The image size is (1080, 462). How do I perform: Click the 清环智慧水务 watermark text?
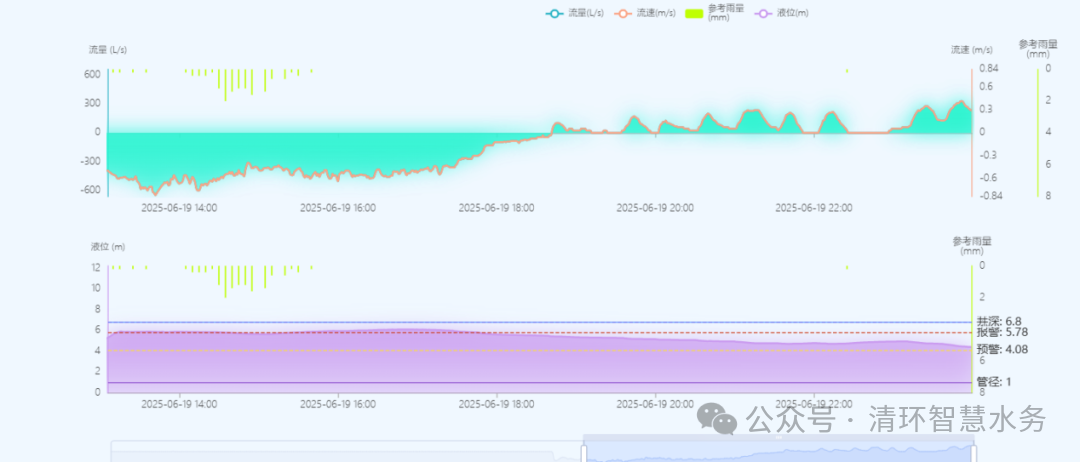pyautogui.click(x=957, y=419)
